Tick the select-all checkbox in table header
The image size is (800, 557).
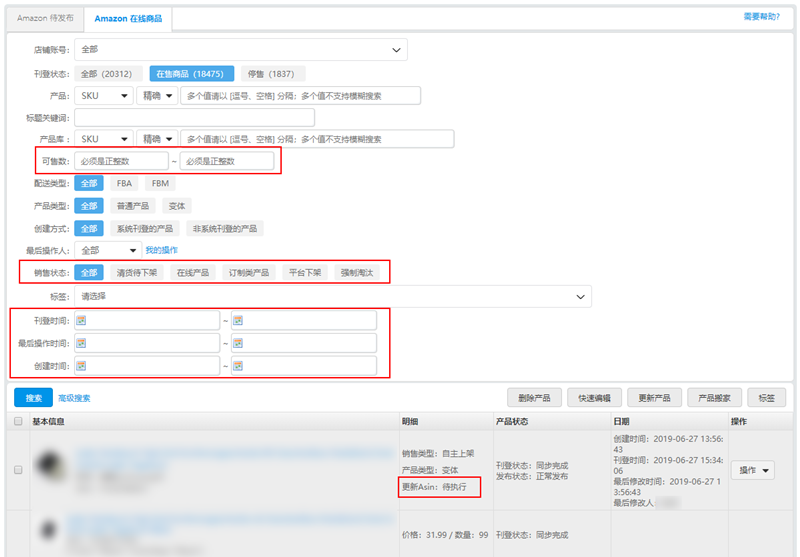pyautogui.click(x=18, y=422)
